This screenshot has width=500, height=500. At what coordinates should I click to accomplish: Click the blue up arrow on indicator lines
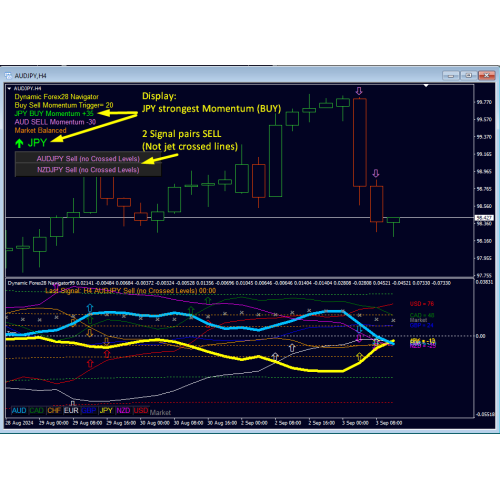coord(90,308)
